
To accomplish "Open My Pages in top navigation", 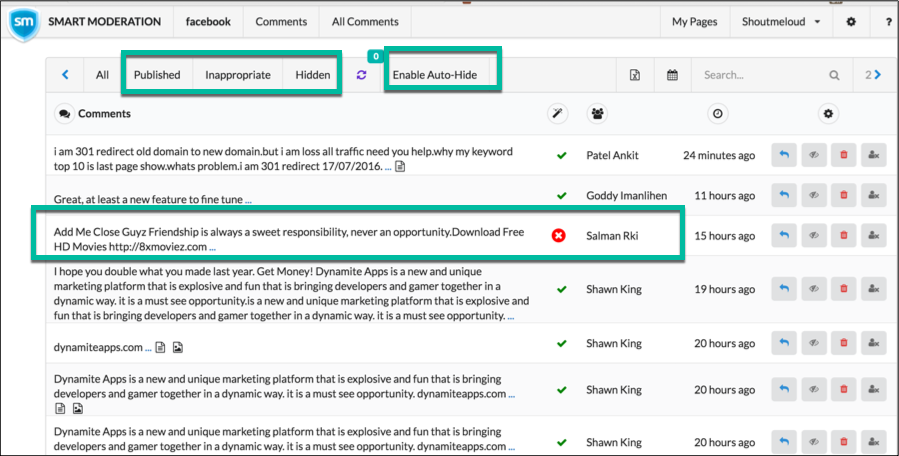I will click(x=694, y=22).
